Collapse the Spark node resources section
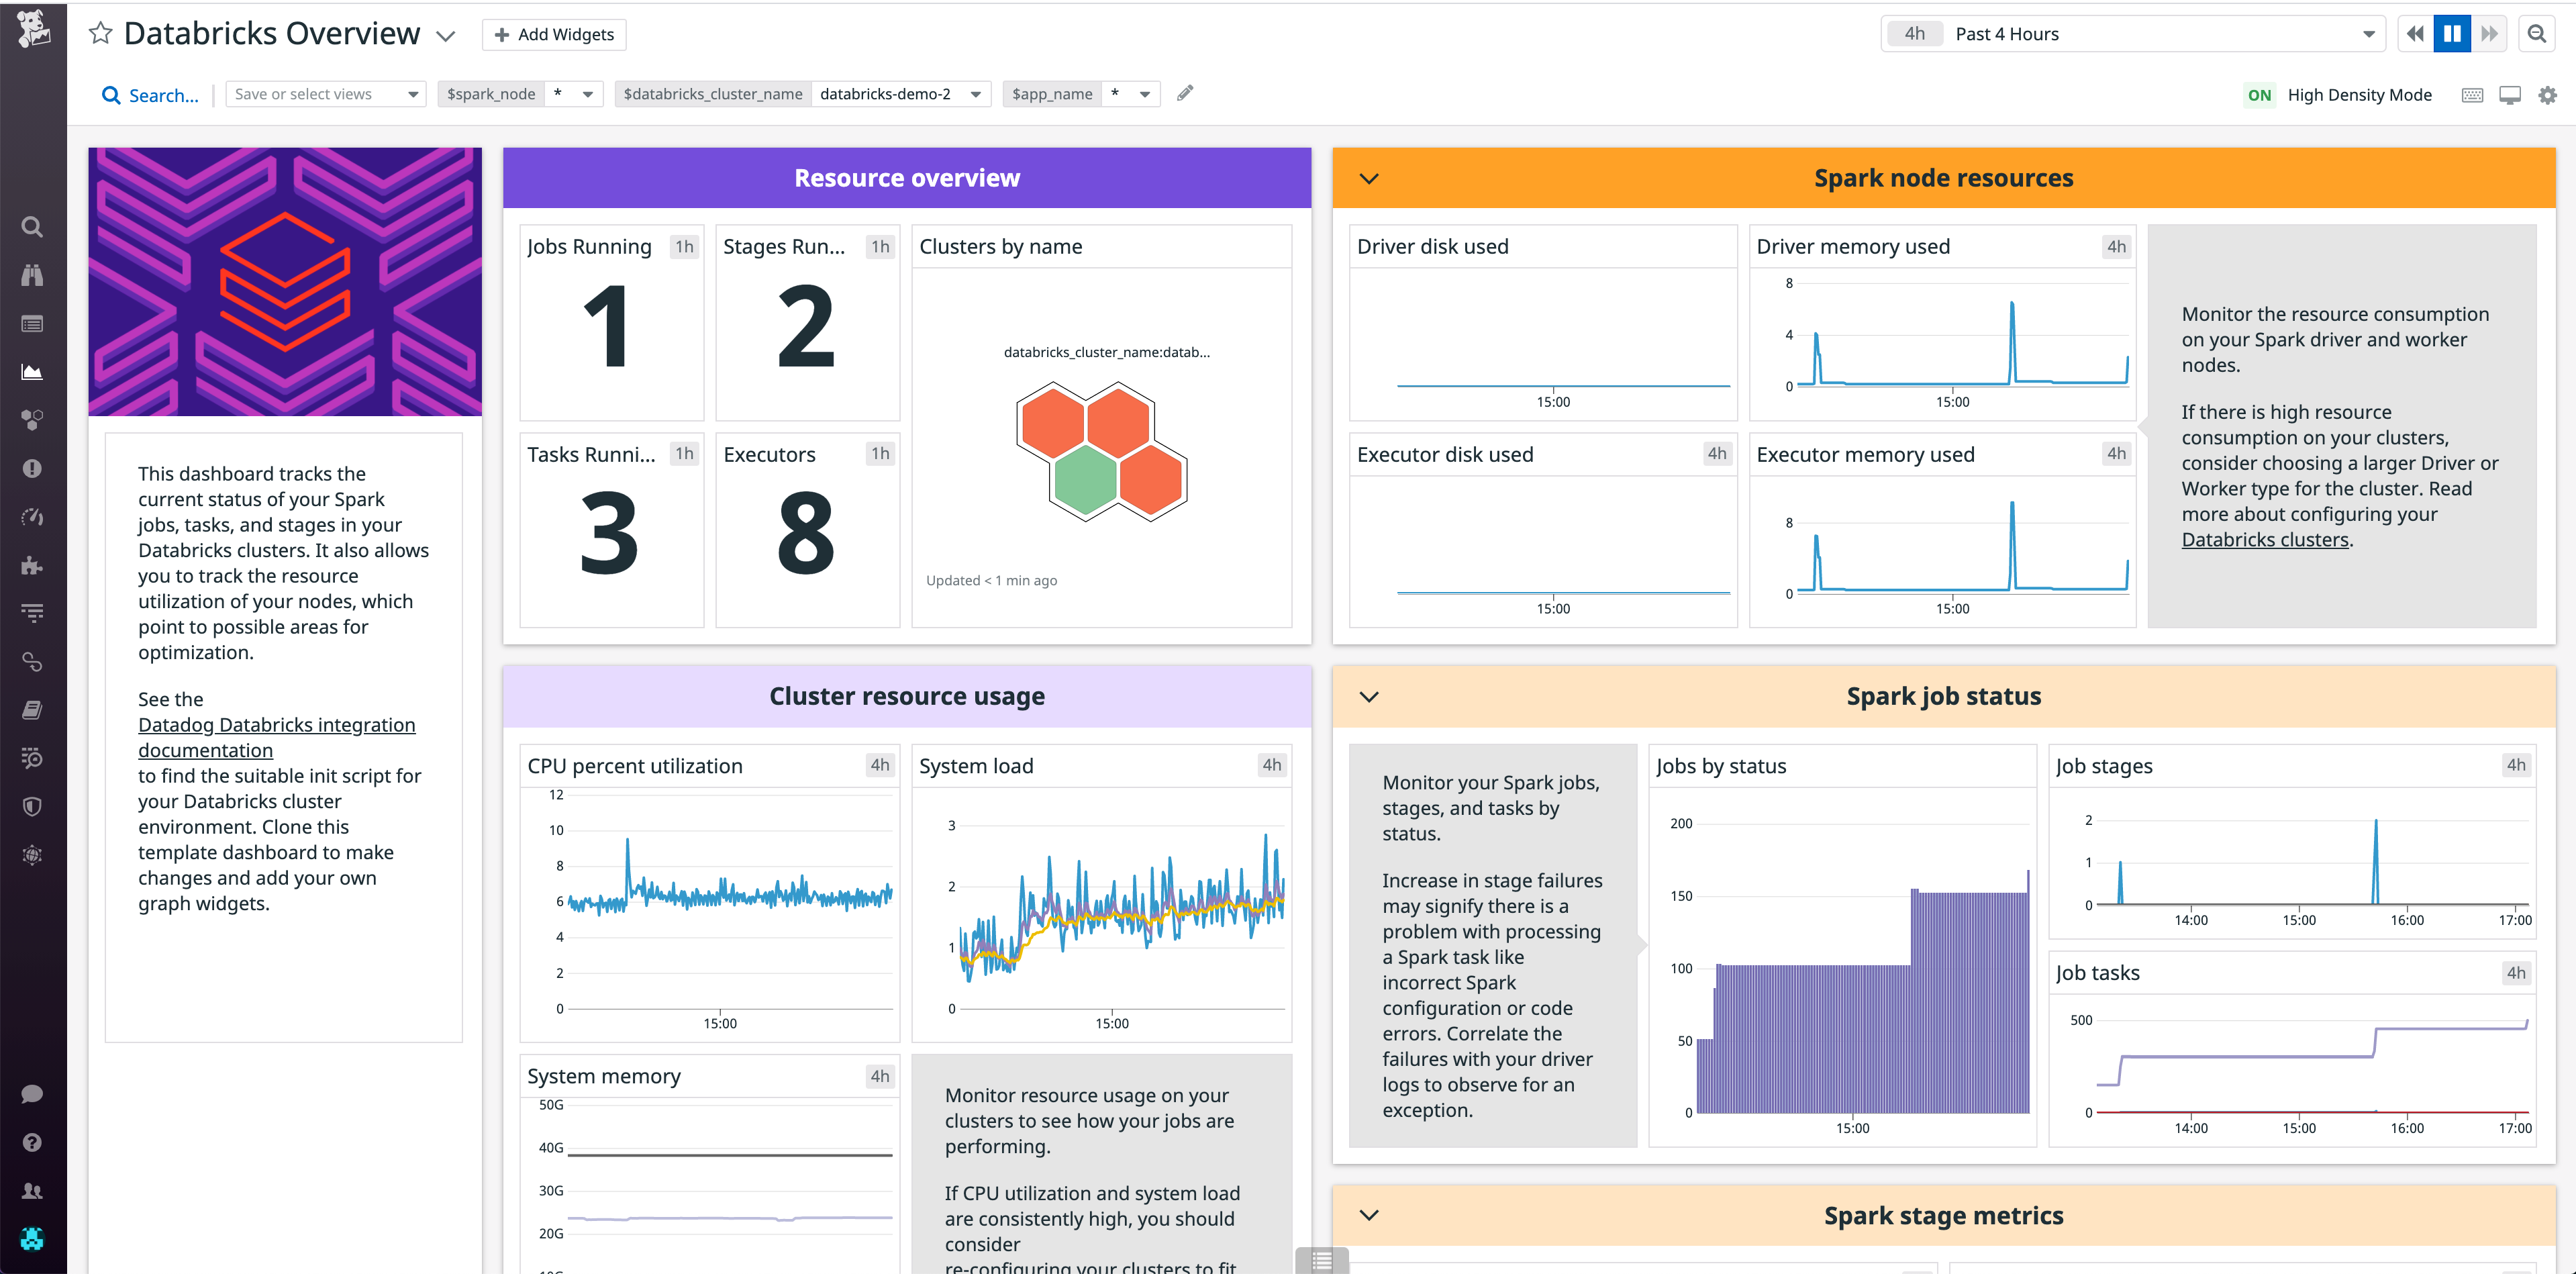2576x1274 pixels. [x=1369, y=178]
